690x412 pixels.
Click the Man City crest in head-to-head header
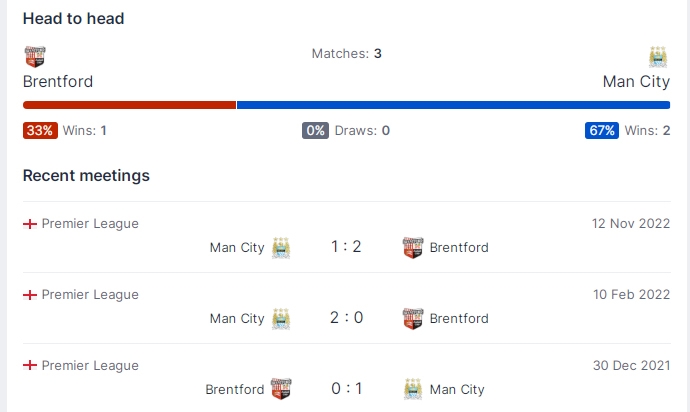point(658,57)
